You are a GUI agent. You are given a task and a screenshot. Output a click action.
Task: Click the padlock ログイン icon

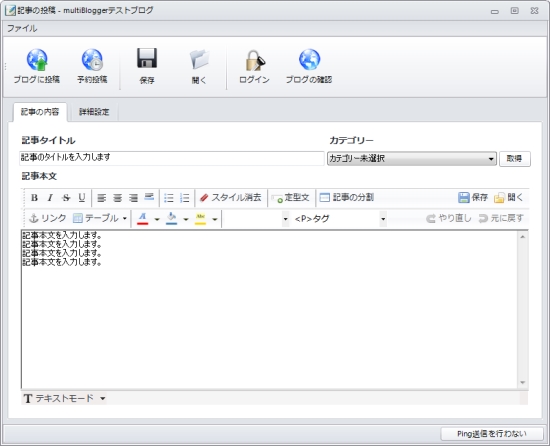[x=255, y=60]
